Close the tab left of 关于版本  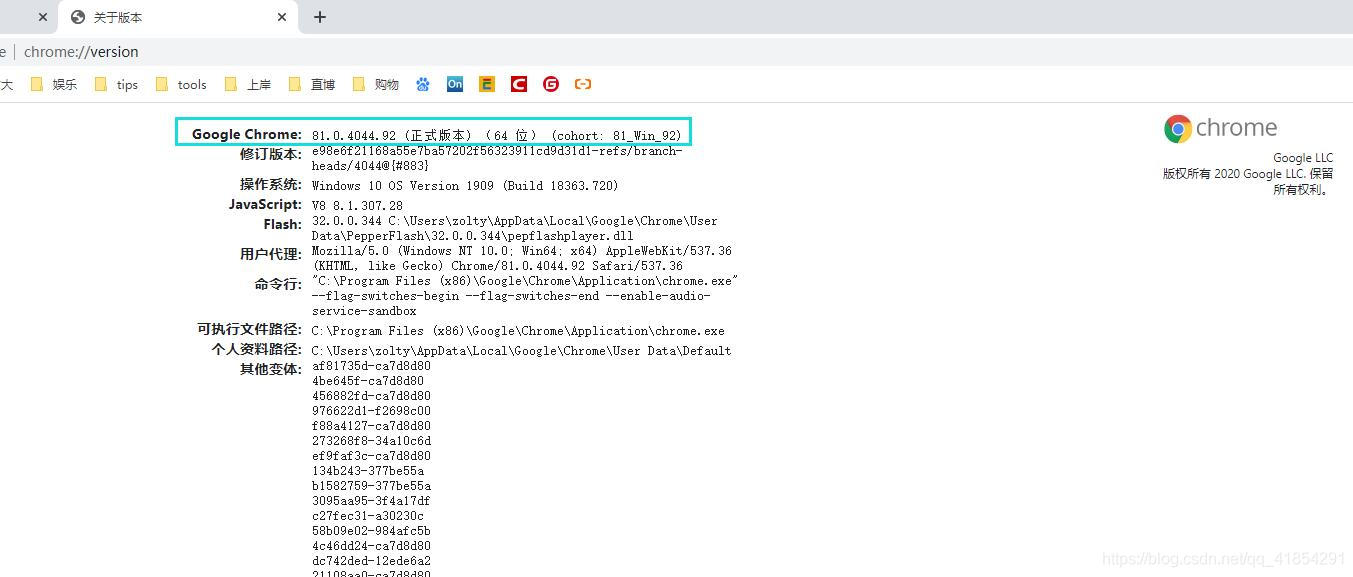pos(42,17)
